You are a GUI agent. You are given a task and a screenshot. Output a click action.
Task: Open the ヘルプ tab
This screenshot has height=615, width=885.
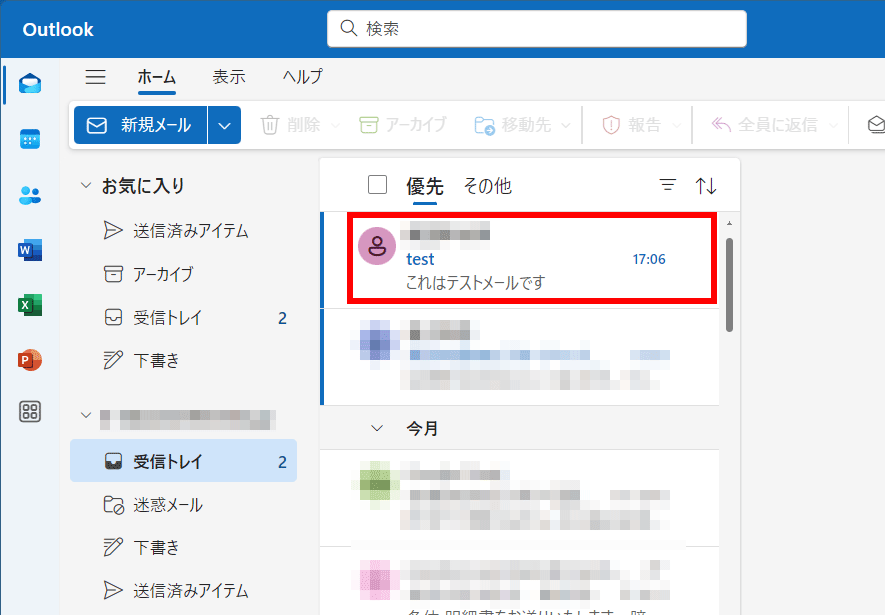[x=303, y=77]
